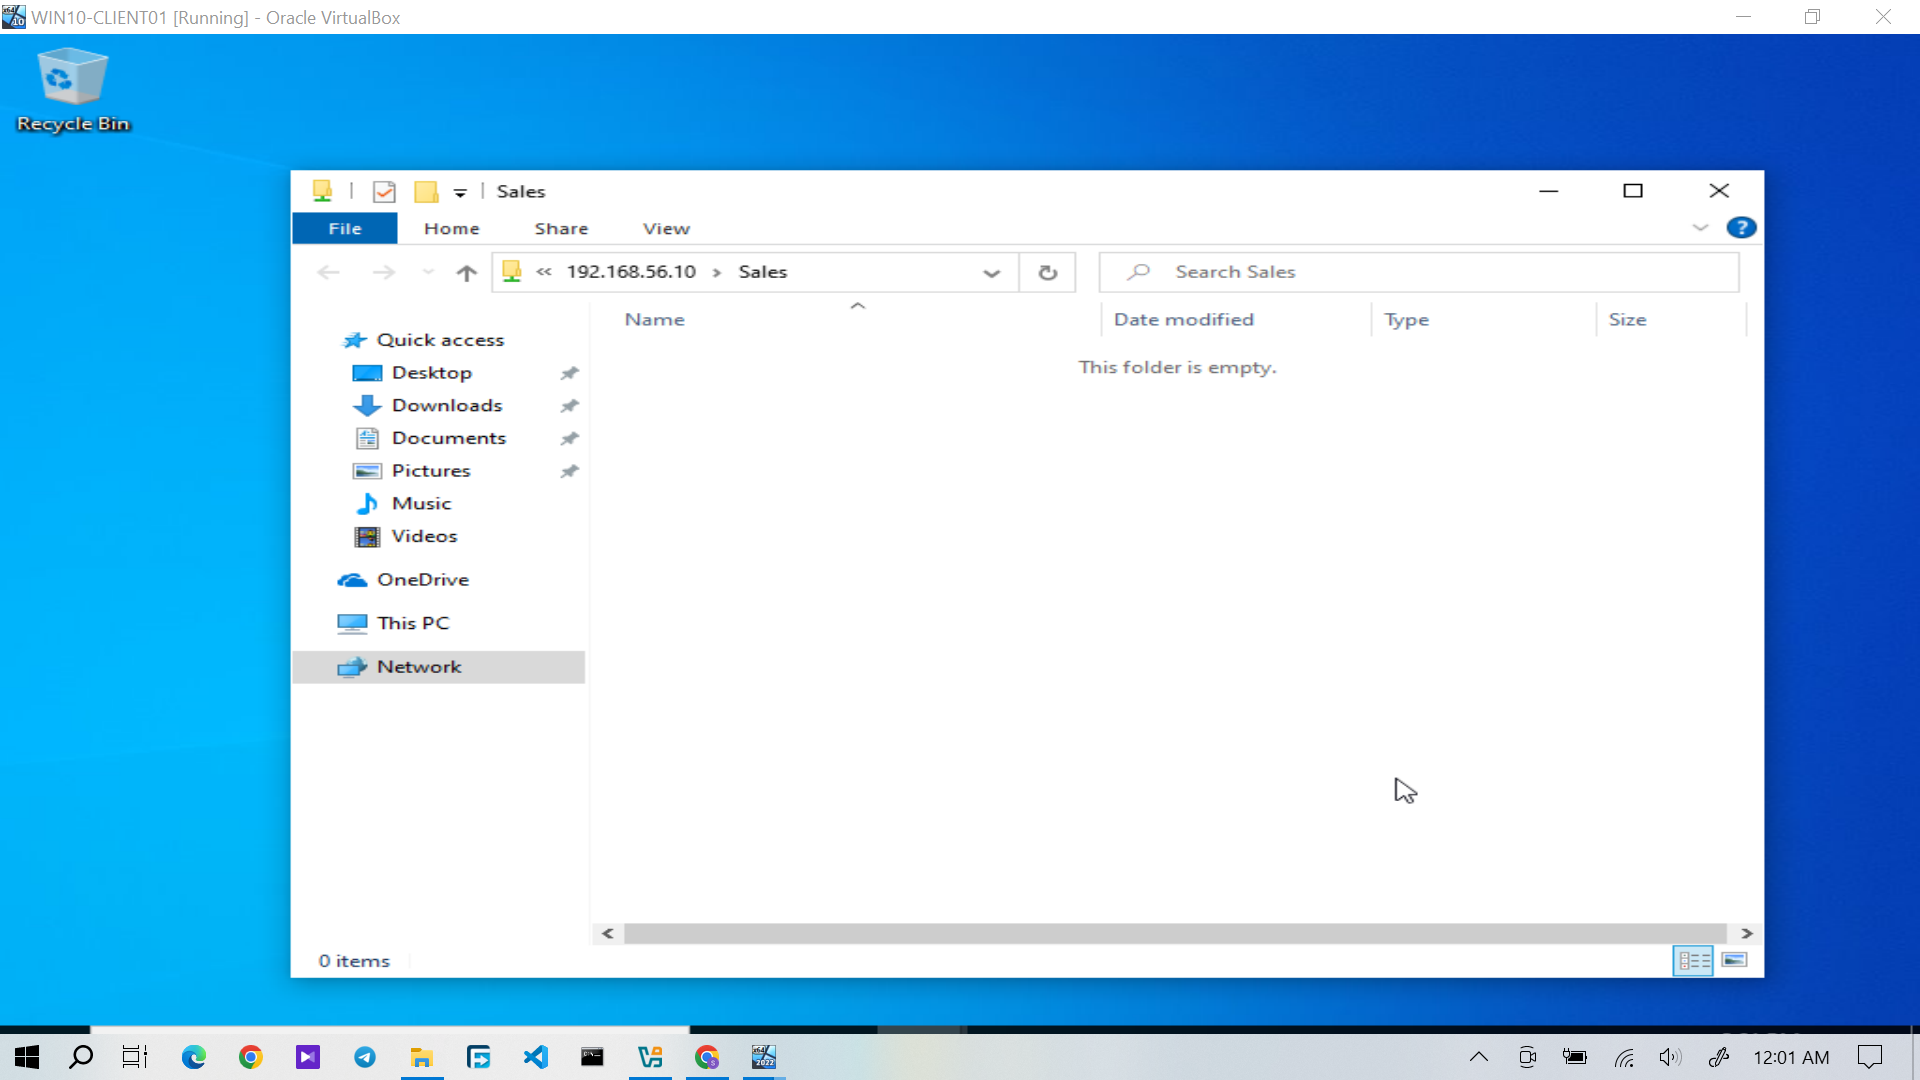Open the Command Prompt taskbar icon
The width and height of the screenshot is (1920, 1080).
point(593,1057)
